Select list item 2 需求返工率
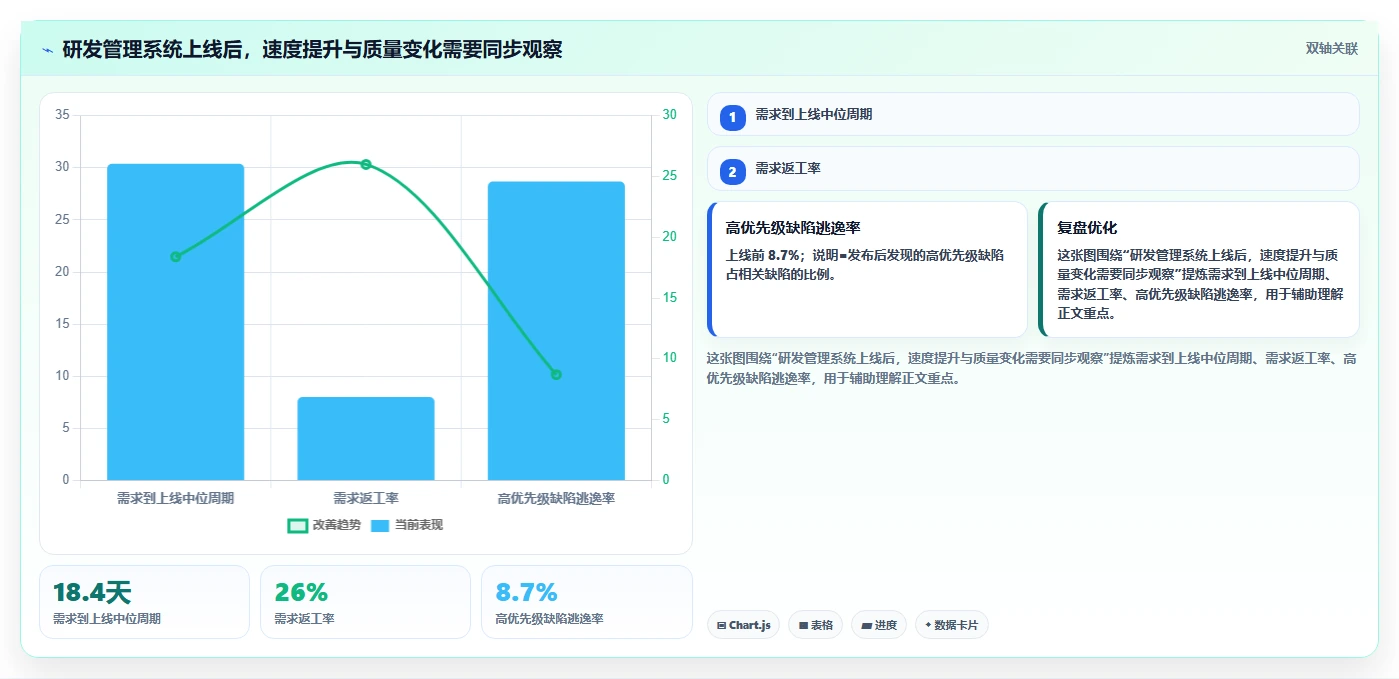The image size is (1399, 679). pyautogui.click(x=1033, y=169)
